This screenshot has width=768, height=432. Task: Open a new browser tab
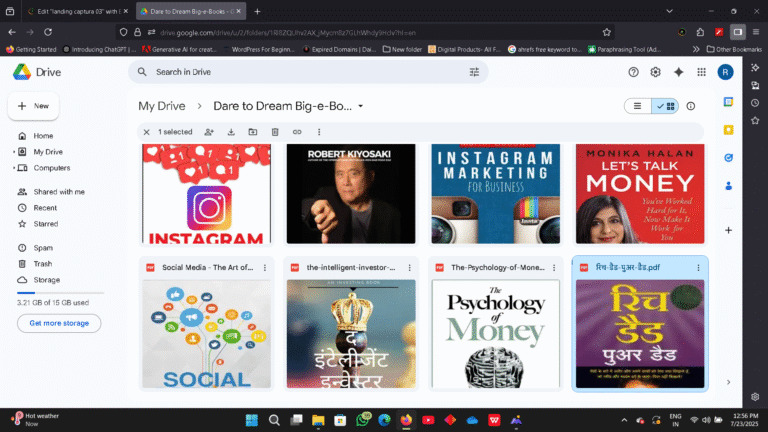coord(257,11)
